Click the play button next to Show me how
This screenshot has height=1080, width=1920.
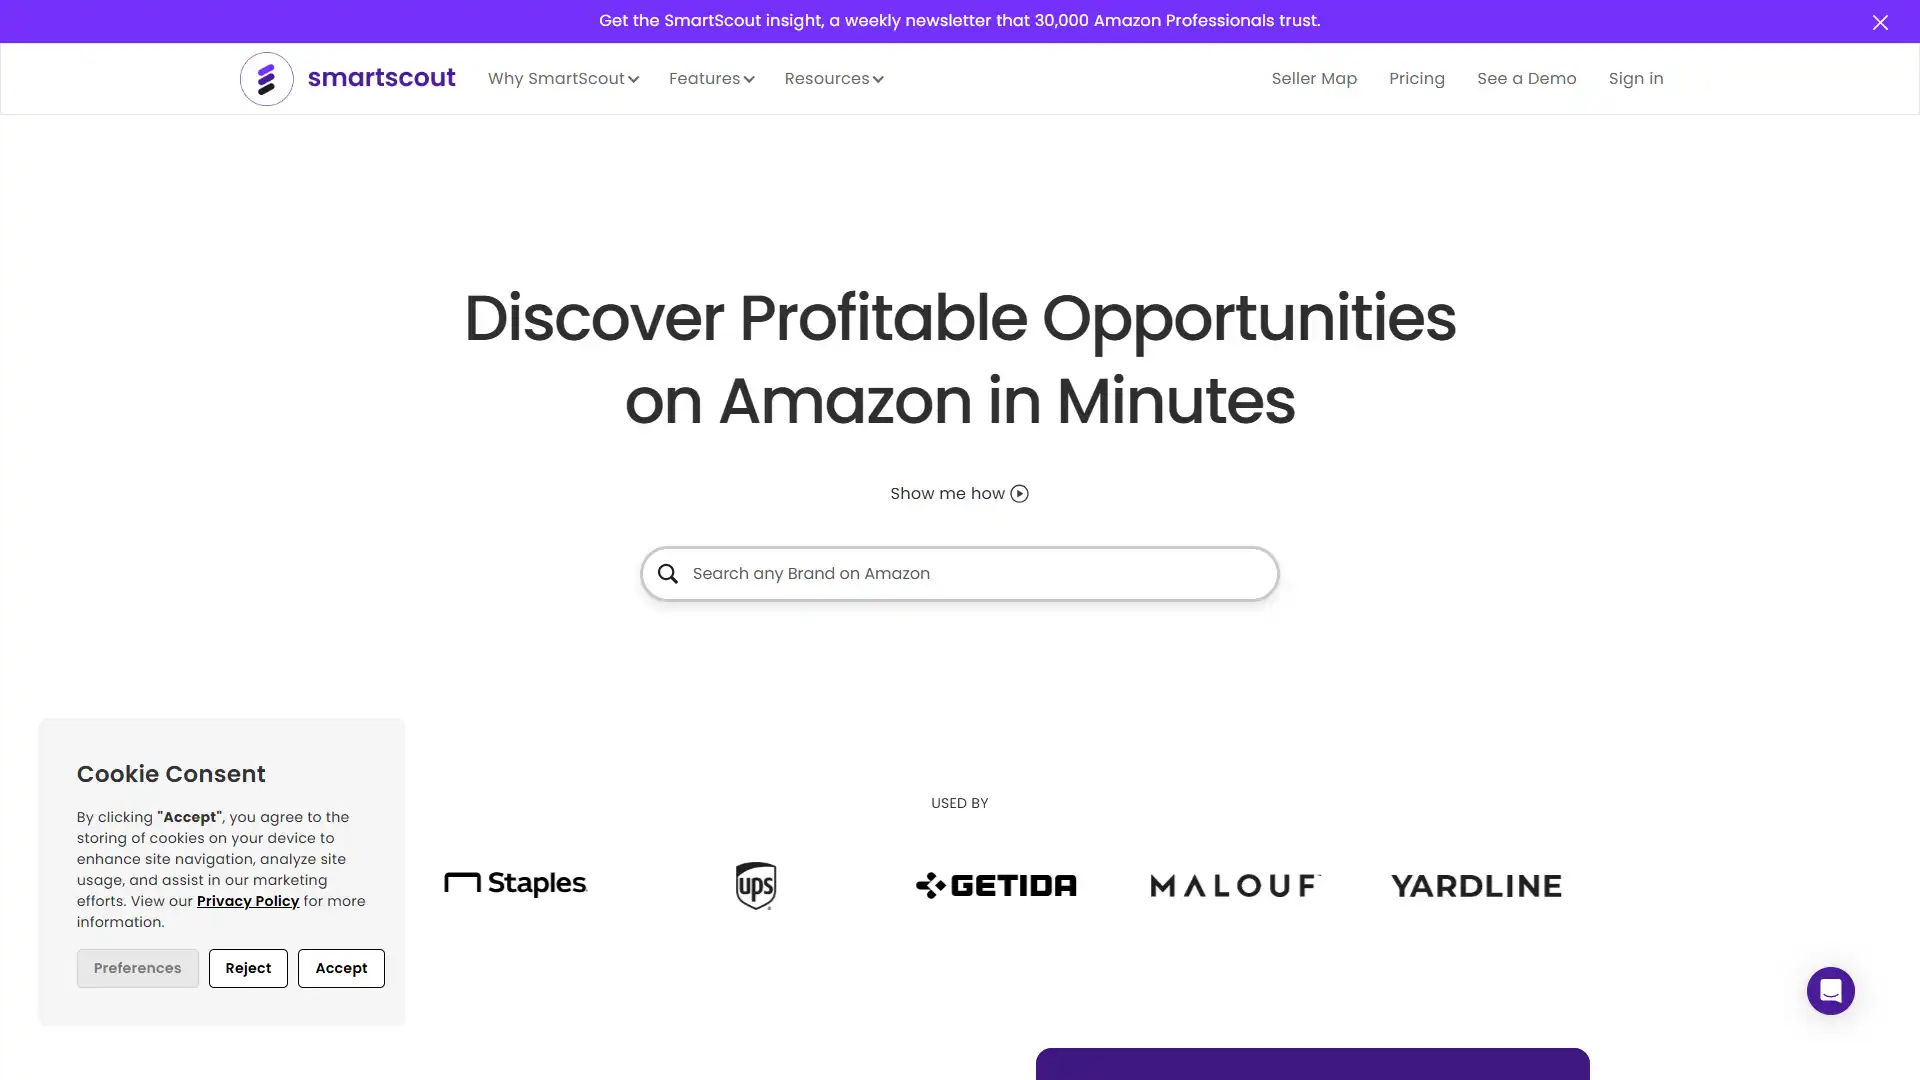pos(1019,493)
